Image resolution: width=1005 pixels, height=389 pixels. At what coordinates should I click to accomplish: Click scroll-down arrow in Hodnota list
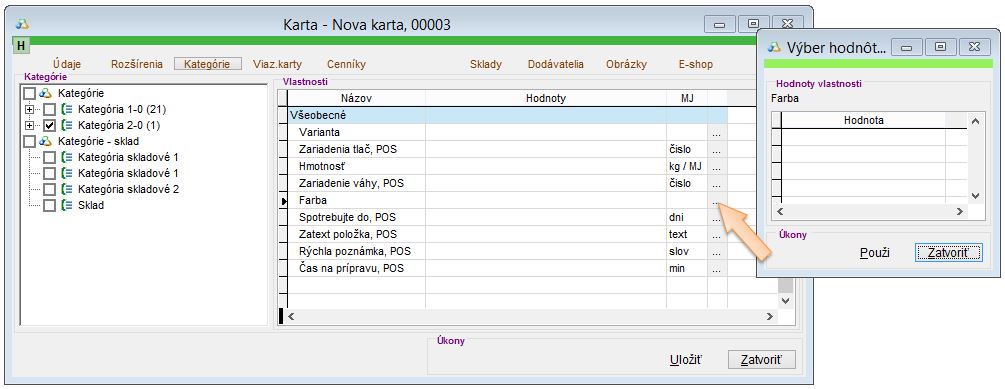click(975, 196)
